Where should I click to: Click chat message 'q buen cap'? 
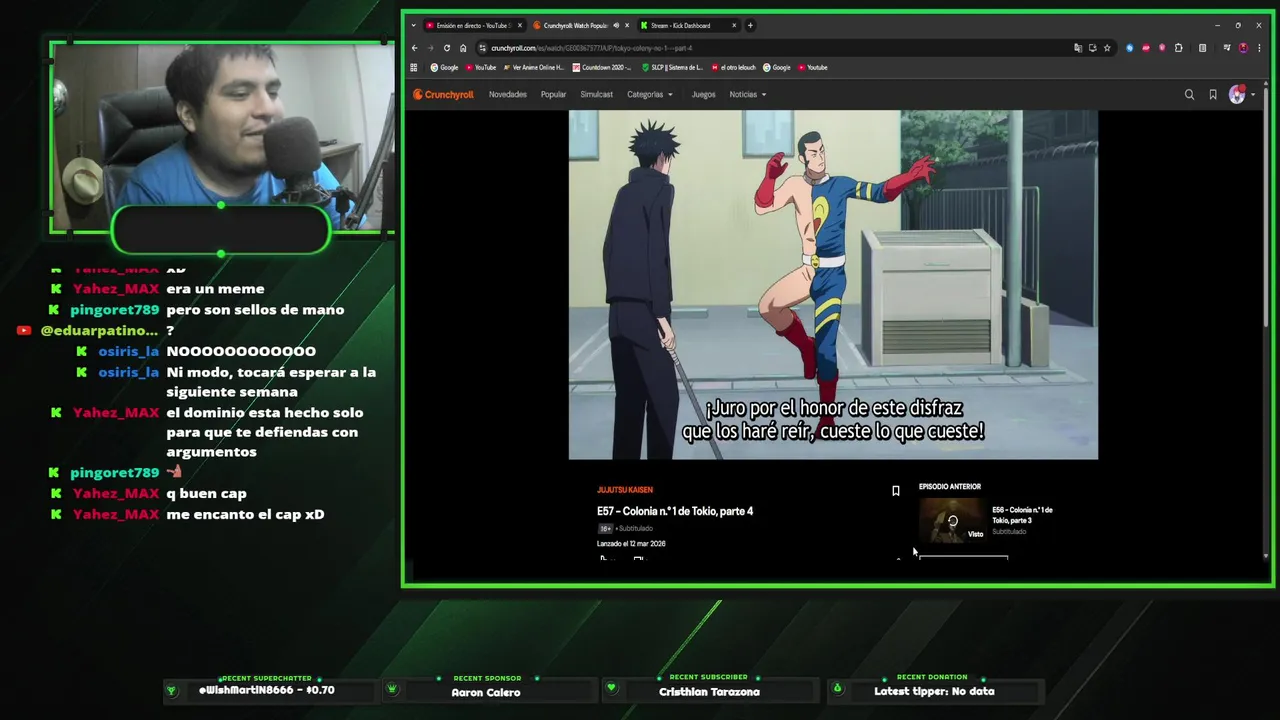[x=206, y=493]
